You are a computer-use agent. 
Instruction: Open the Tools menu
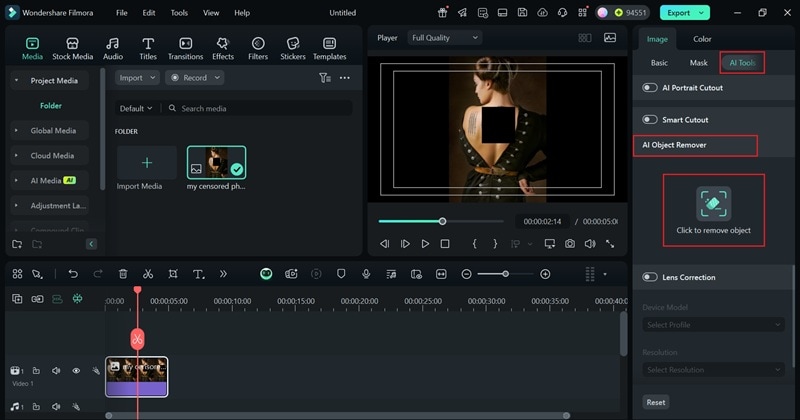pyautogui.click(x=179, y=13)
